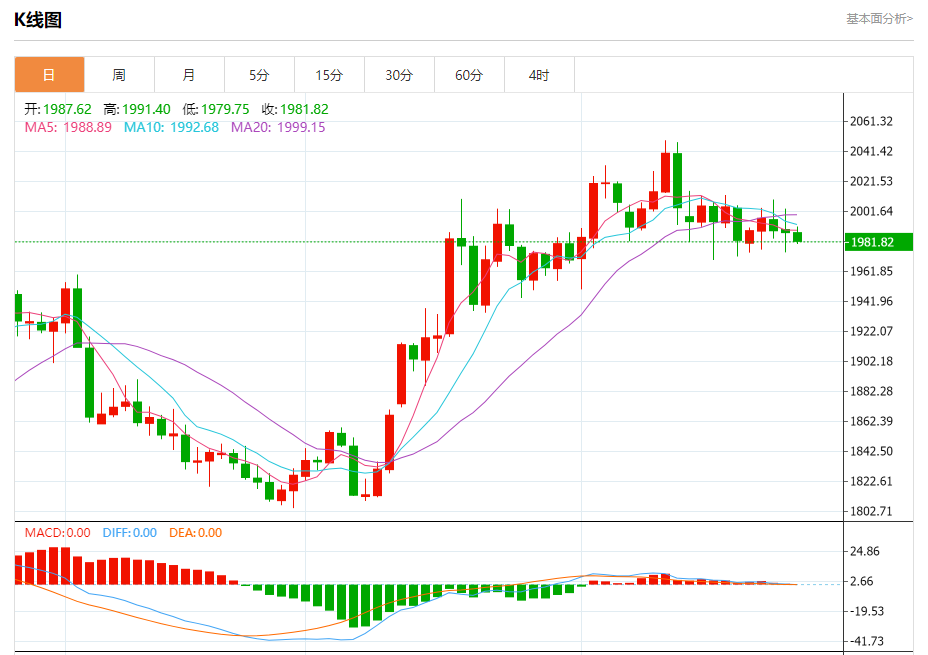Switch to the 月 monthly tab
The width and height of the screenshot is (928, 655).
point(189,75)
